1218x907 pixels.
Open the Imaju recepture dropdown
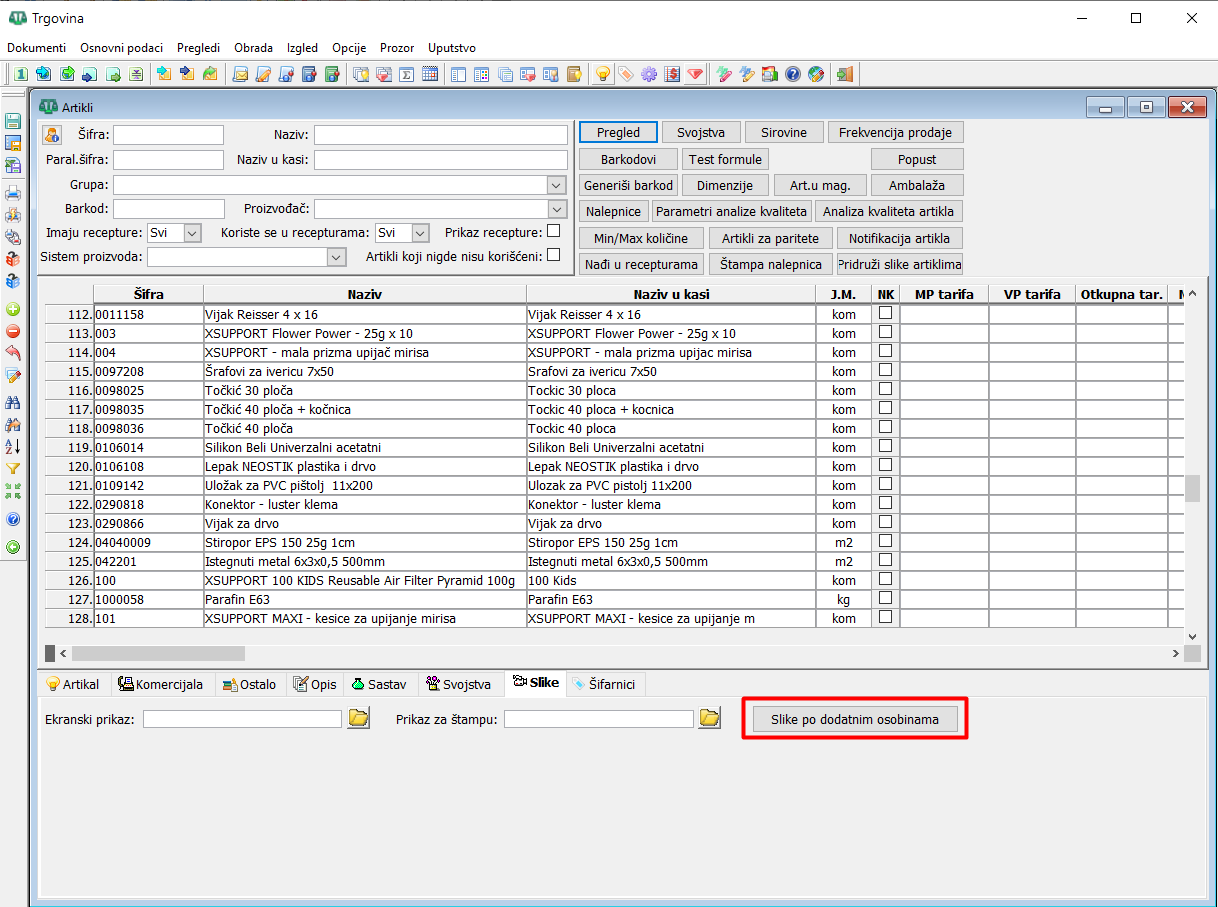point(193,233)
